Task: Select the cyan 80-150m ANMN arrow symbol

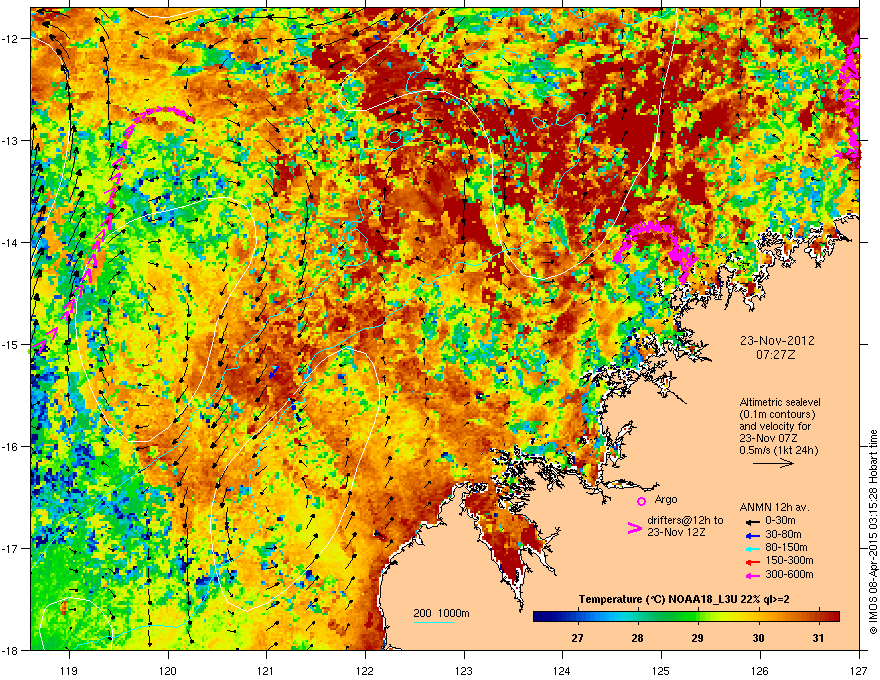Action: [x=751, y=548]
